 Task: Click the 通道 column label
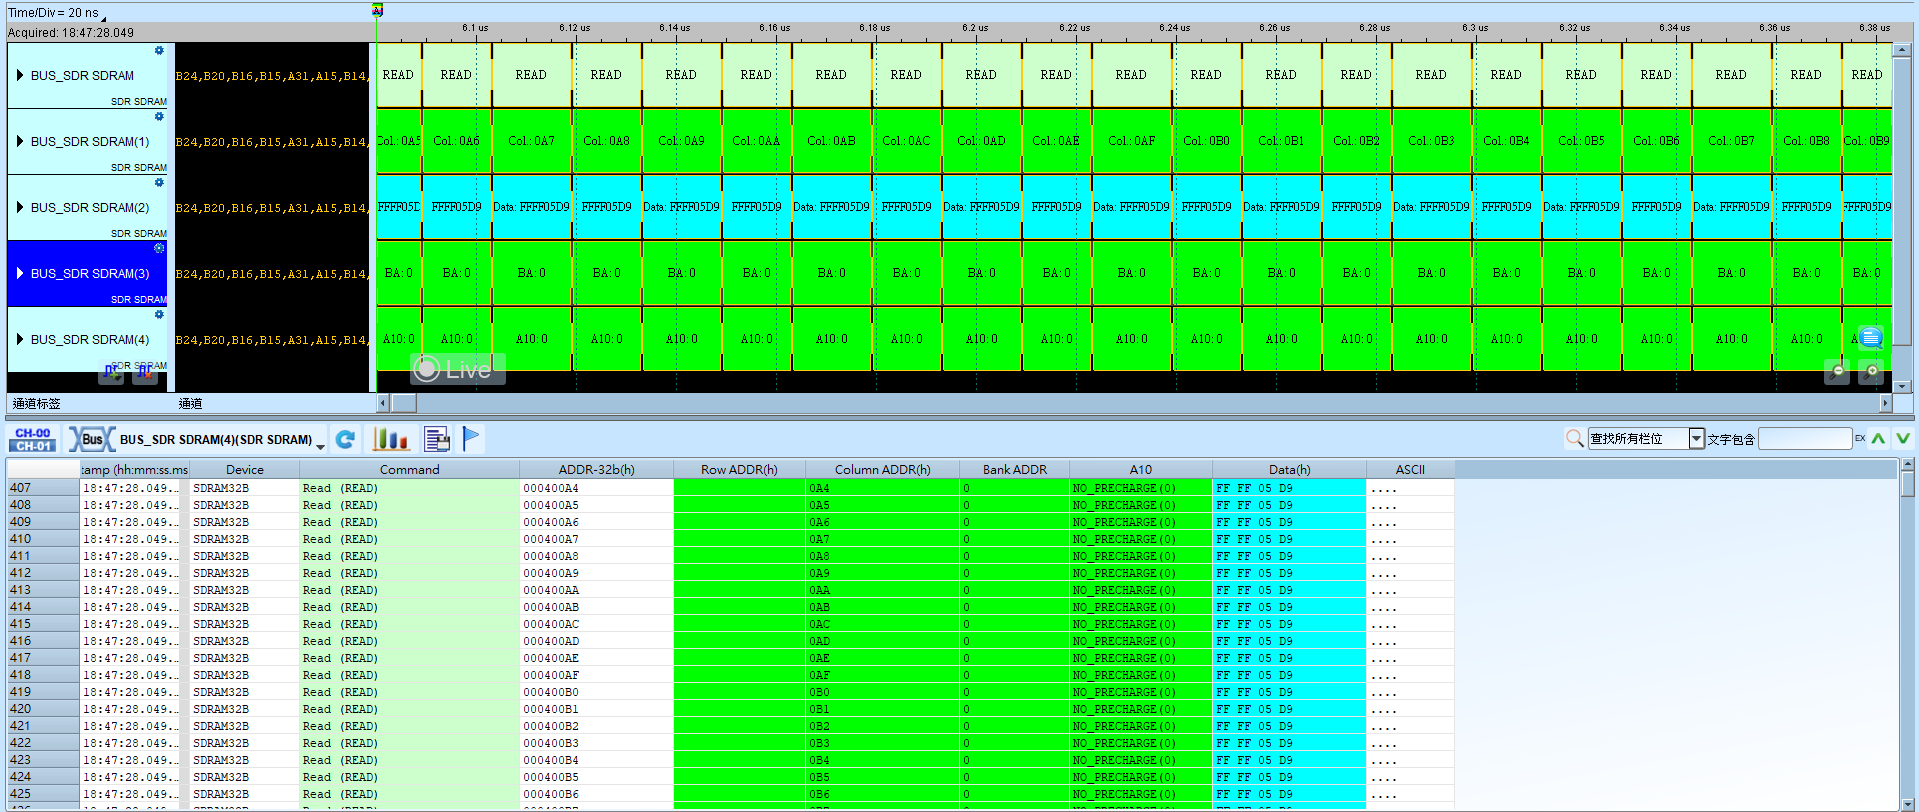(x=190, y=403)
